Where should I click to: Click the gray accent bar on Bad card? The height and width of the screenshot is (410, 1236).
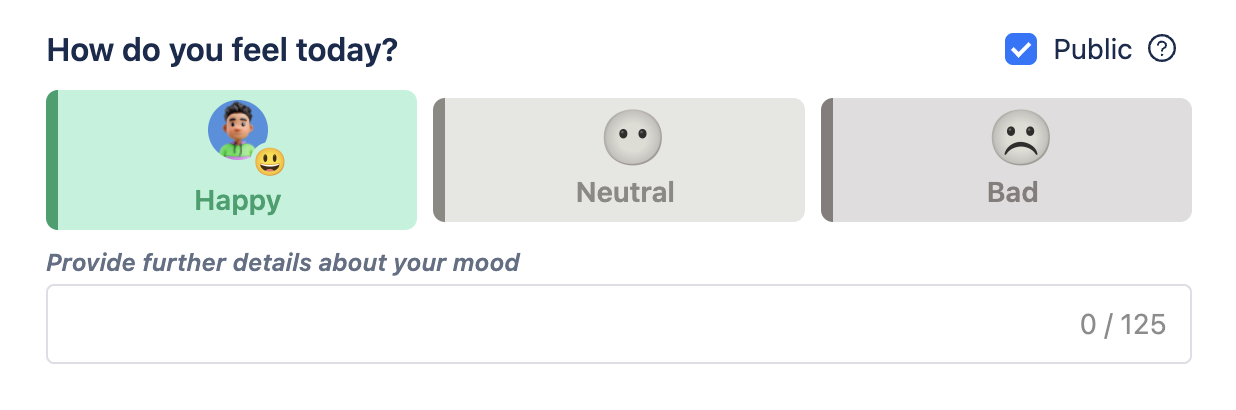[x=826, y=160]
